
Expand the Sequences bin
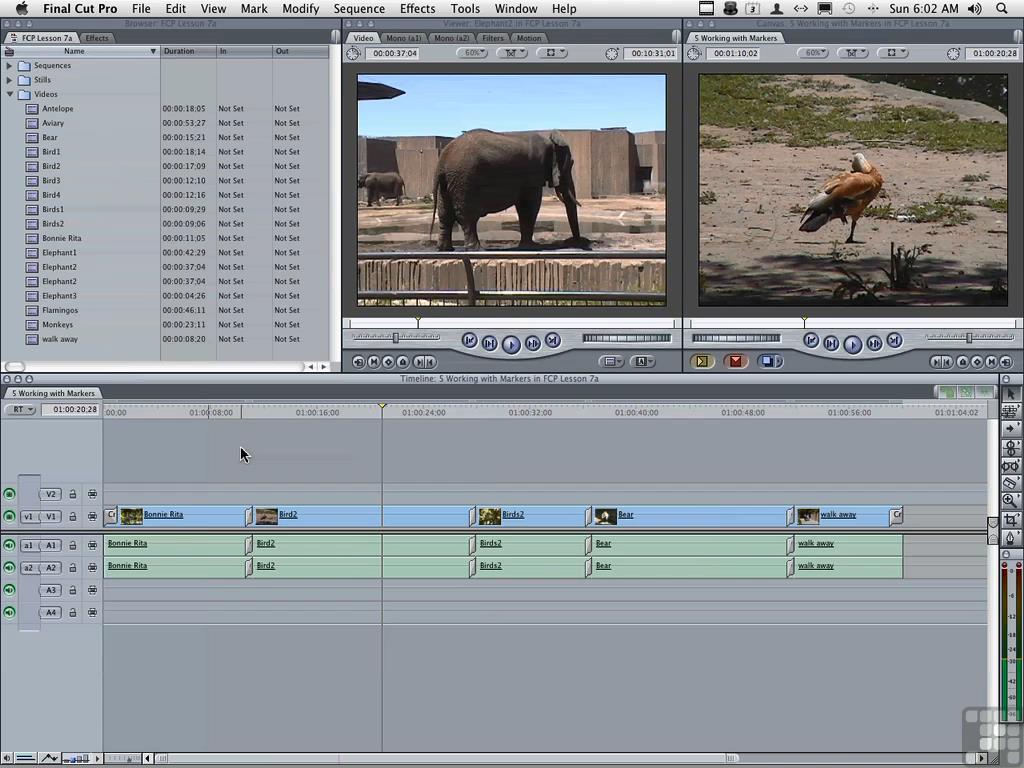[9, 65]
